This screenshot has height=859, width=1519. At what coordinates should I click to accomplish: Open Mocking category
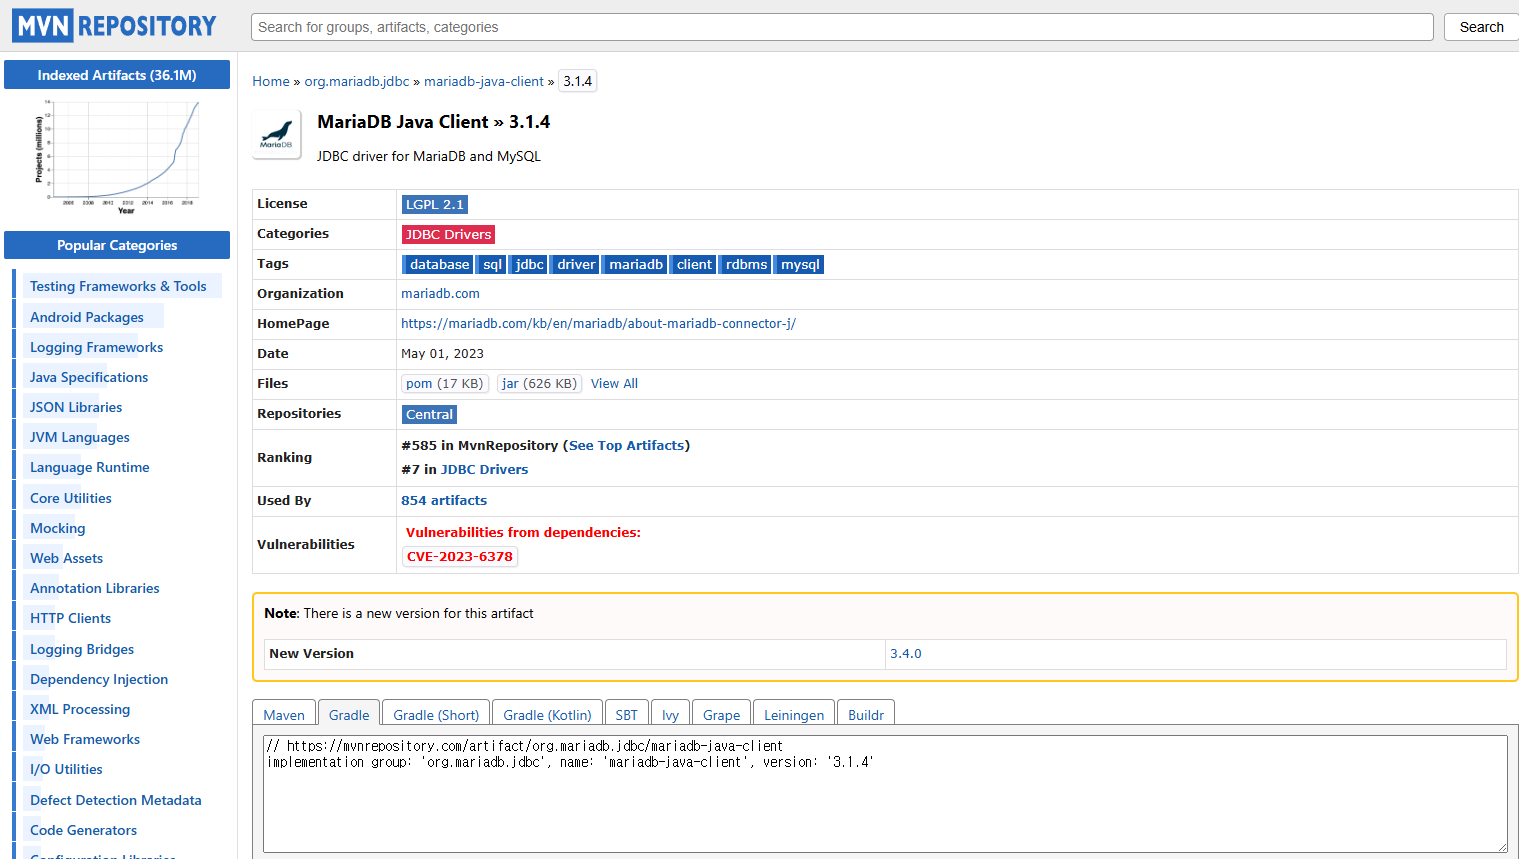click(x=58, y=528)
